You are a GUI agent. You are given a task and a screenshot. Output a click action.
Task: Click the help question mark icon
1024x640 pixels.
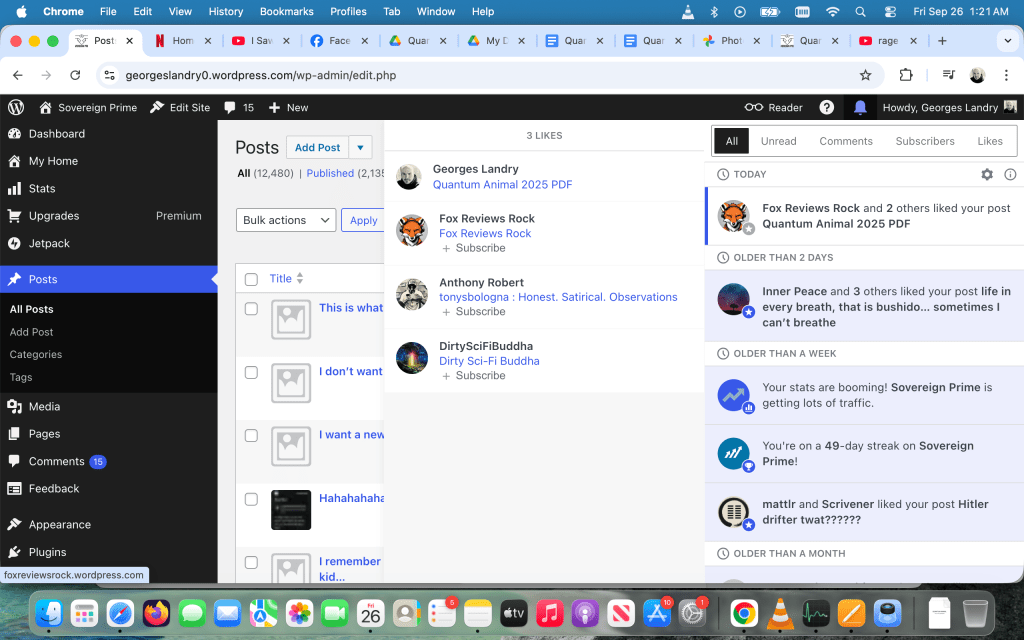pos(826,107)
